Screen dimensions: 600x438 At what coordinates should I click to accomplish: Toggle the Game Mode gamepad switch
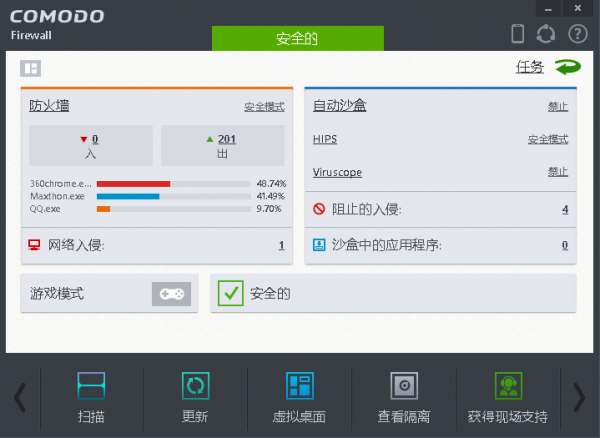click(x=171, y=294)
